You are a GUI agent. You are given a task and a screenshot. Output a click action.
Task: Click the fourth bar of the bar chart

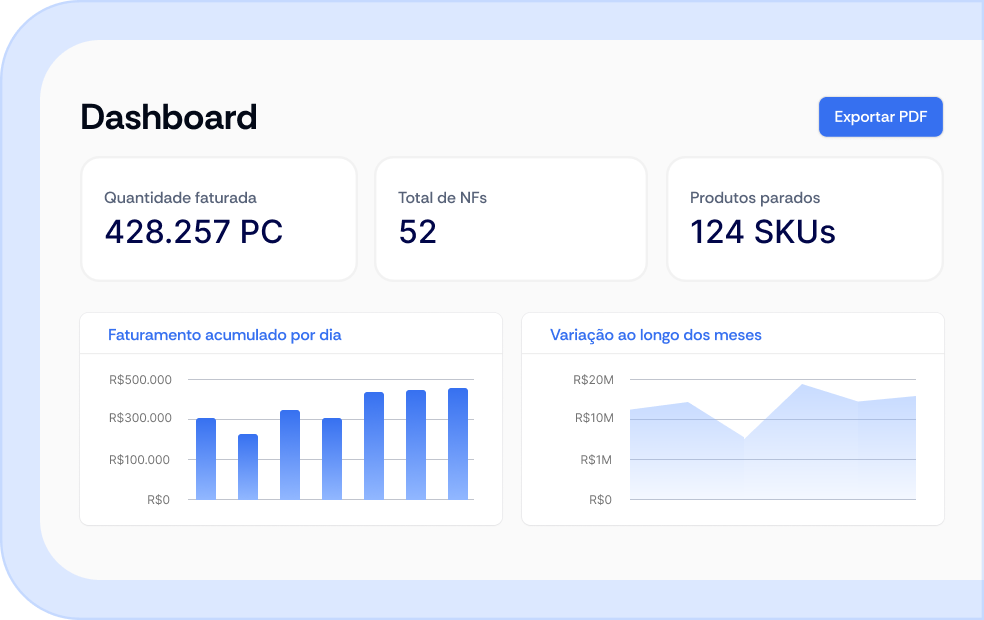tap(332, 459)
